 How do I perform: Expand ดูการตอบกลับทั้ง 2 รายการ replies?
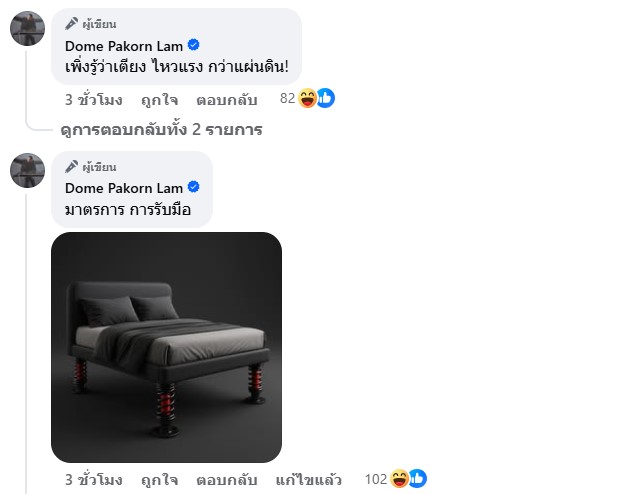(161, 130)
